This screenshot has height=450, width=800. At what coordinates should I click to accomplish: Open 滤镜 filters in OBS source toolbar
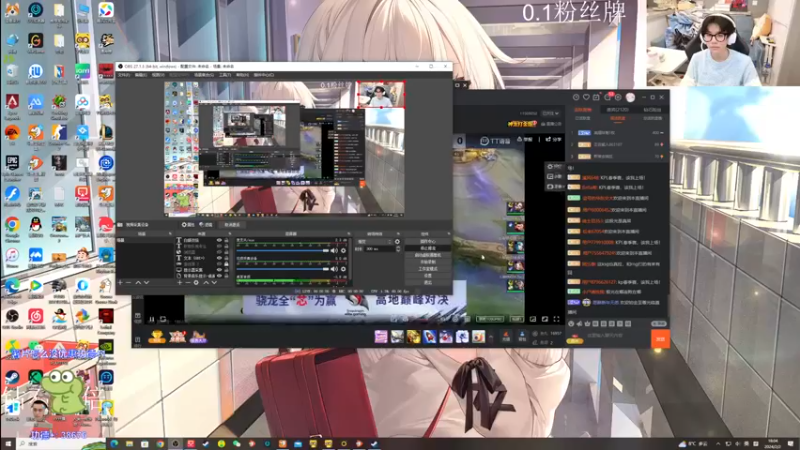(x=206, y=224)
